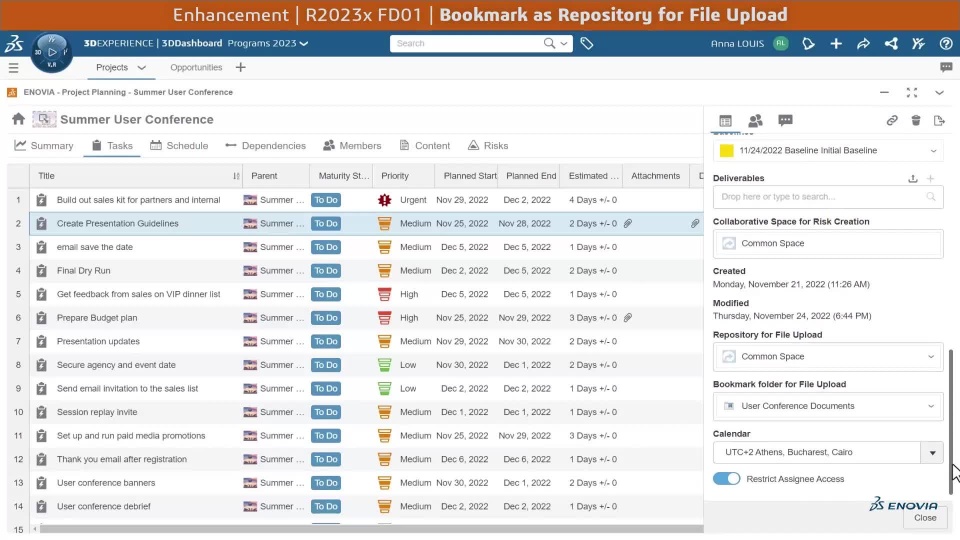Open the members icon in side panel

(756, 121)
